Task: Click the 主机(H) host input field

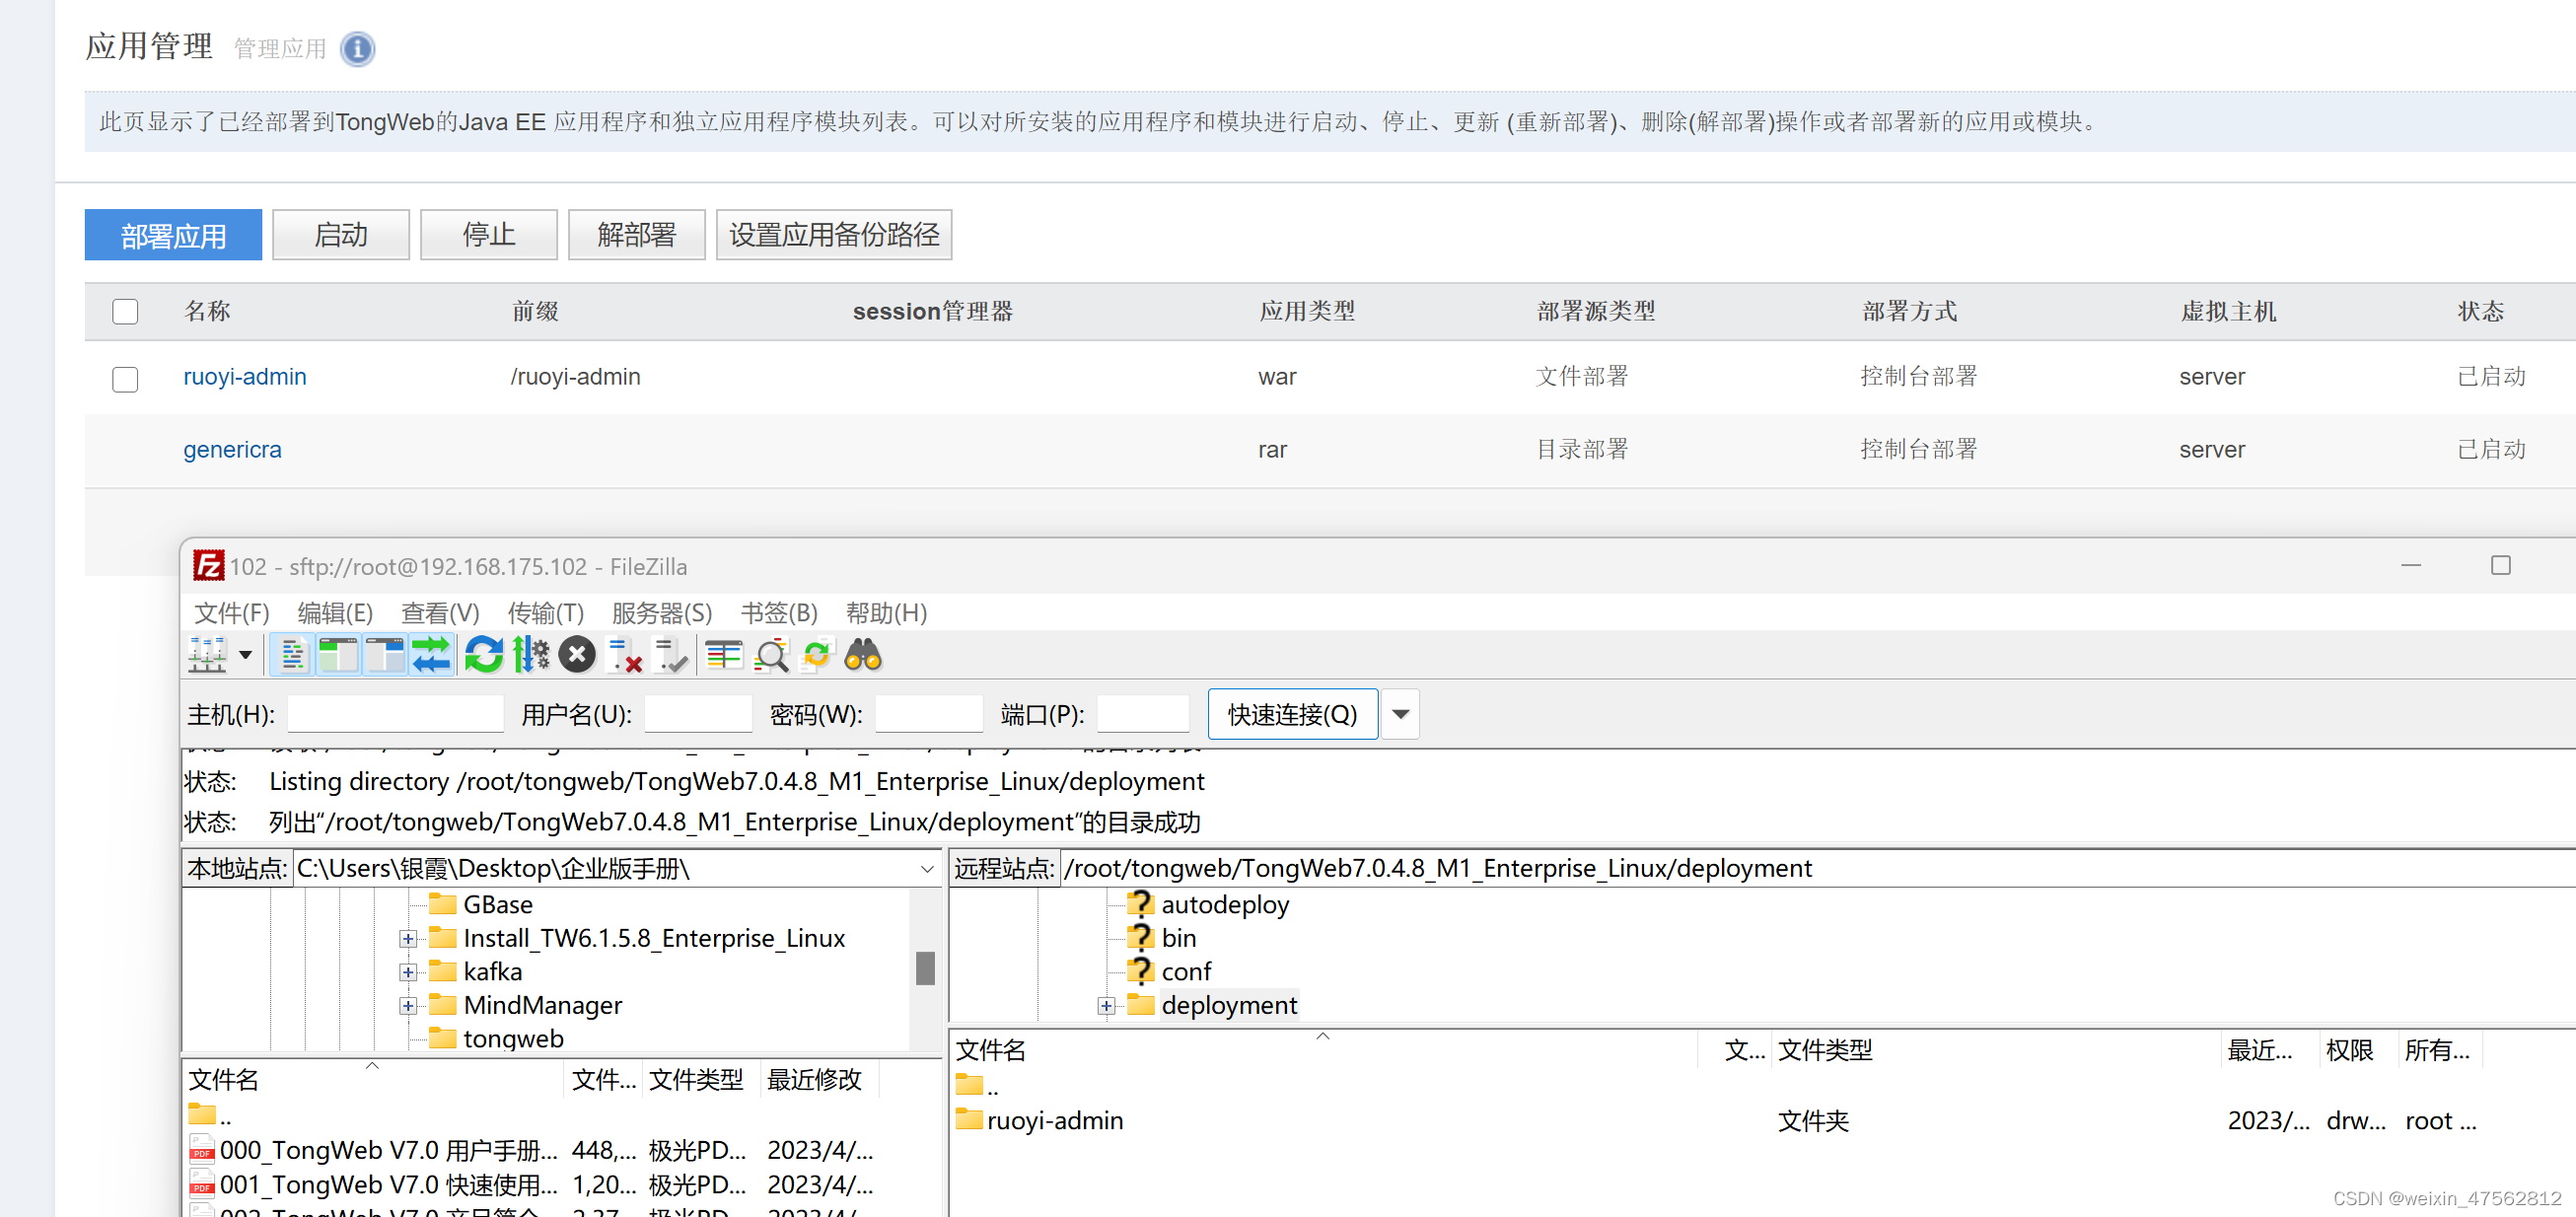Action: click(x=395, y=714)
